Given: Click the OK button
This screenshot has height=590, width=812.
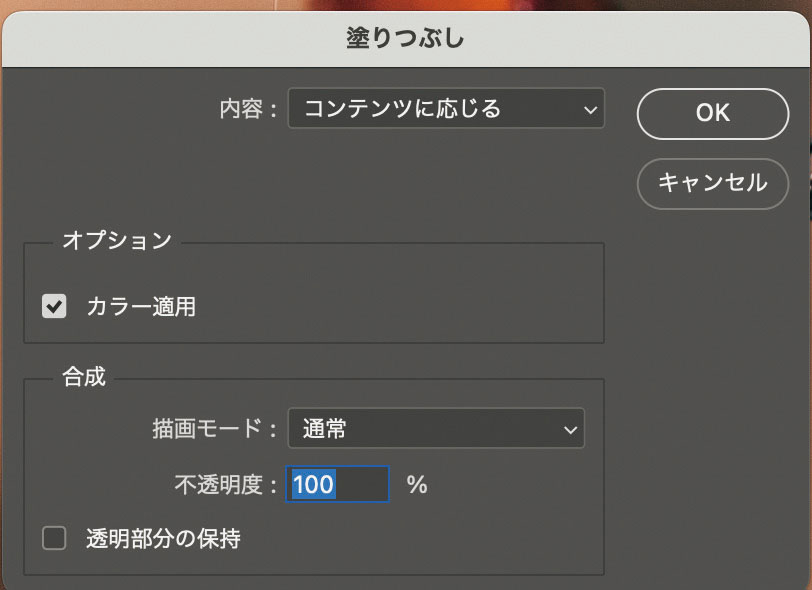Looking at the screenshot, I should [x=712, y=113].
